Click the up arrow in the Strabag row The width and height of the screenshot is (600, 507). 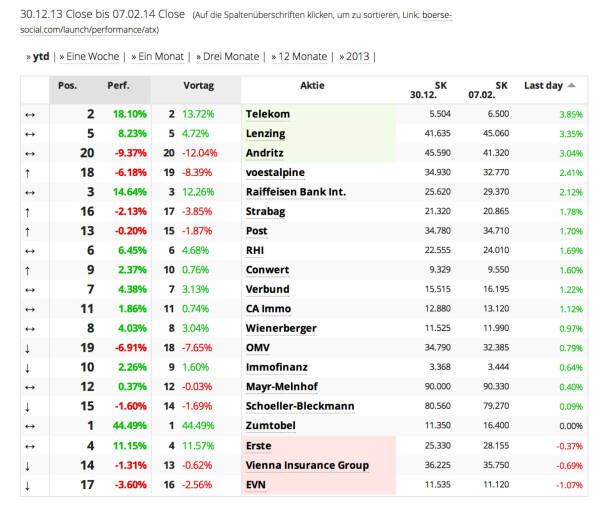pos(27,211)
